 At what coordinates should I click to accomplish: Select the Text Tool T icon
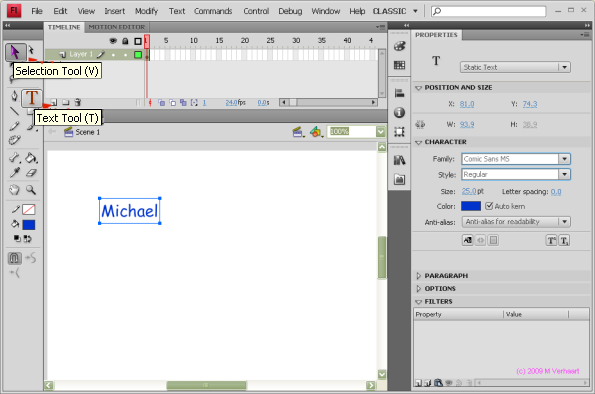(32, 98)
